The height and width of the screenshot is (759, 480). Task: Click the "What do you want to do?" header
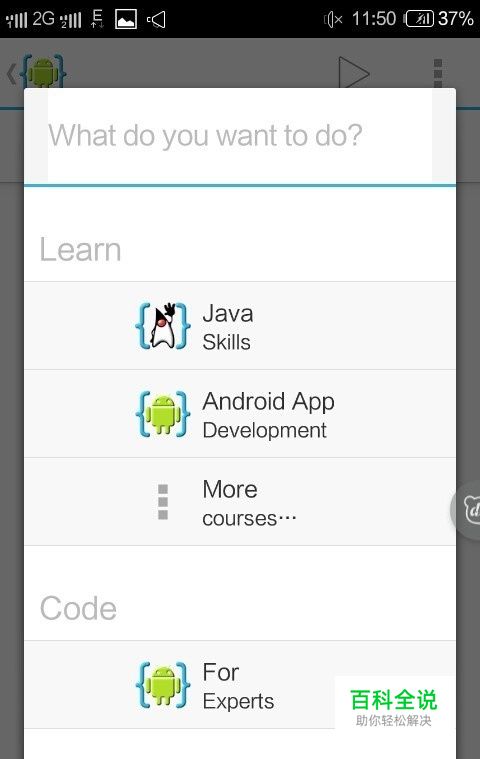(206, 136)
